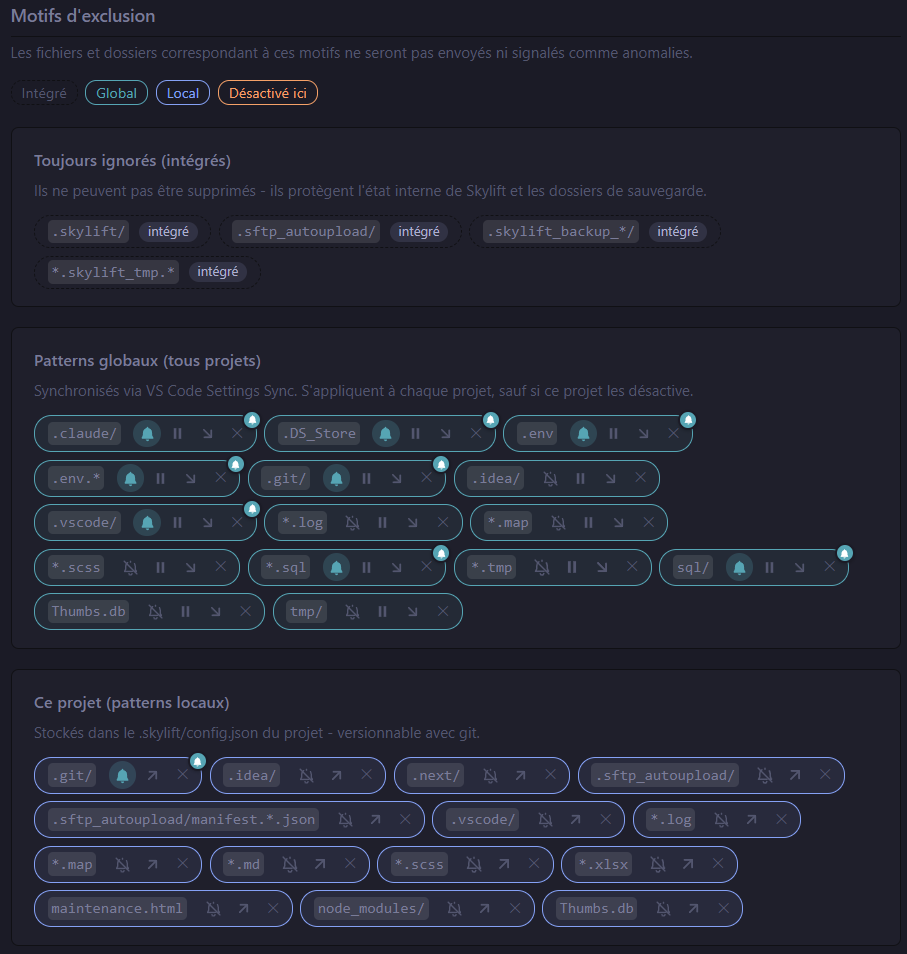Promote local *.log pattern to global
907x954 pixels.
752,820
